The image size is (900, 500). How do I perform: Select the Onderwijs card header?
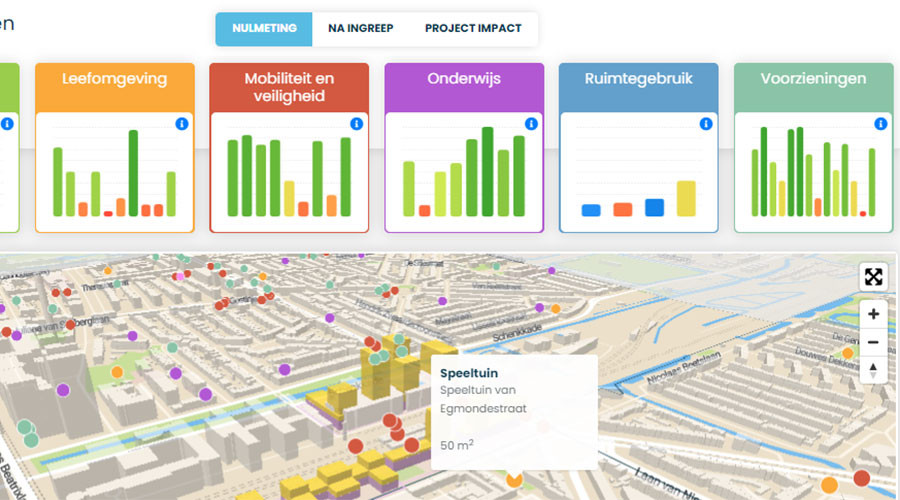(x=464, y=87)
